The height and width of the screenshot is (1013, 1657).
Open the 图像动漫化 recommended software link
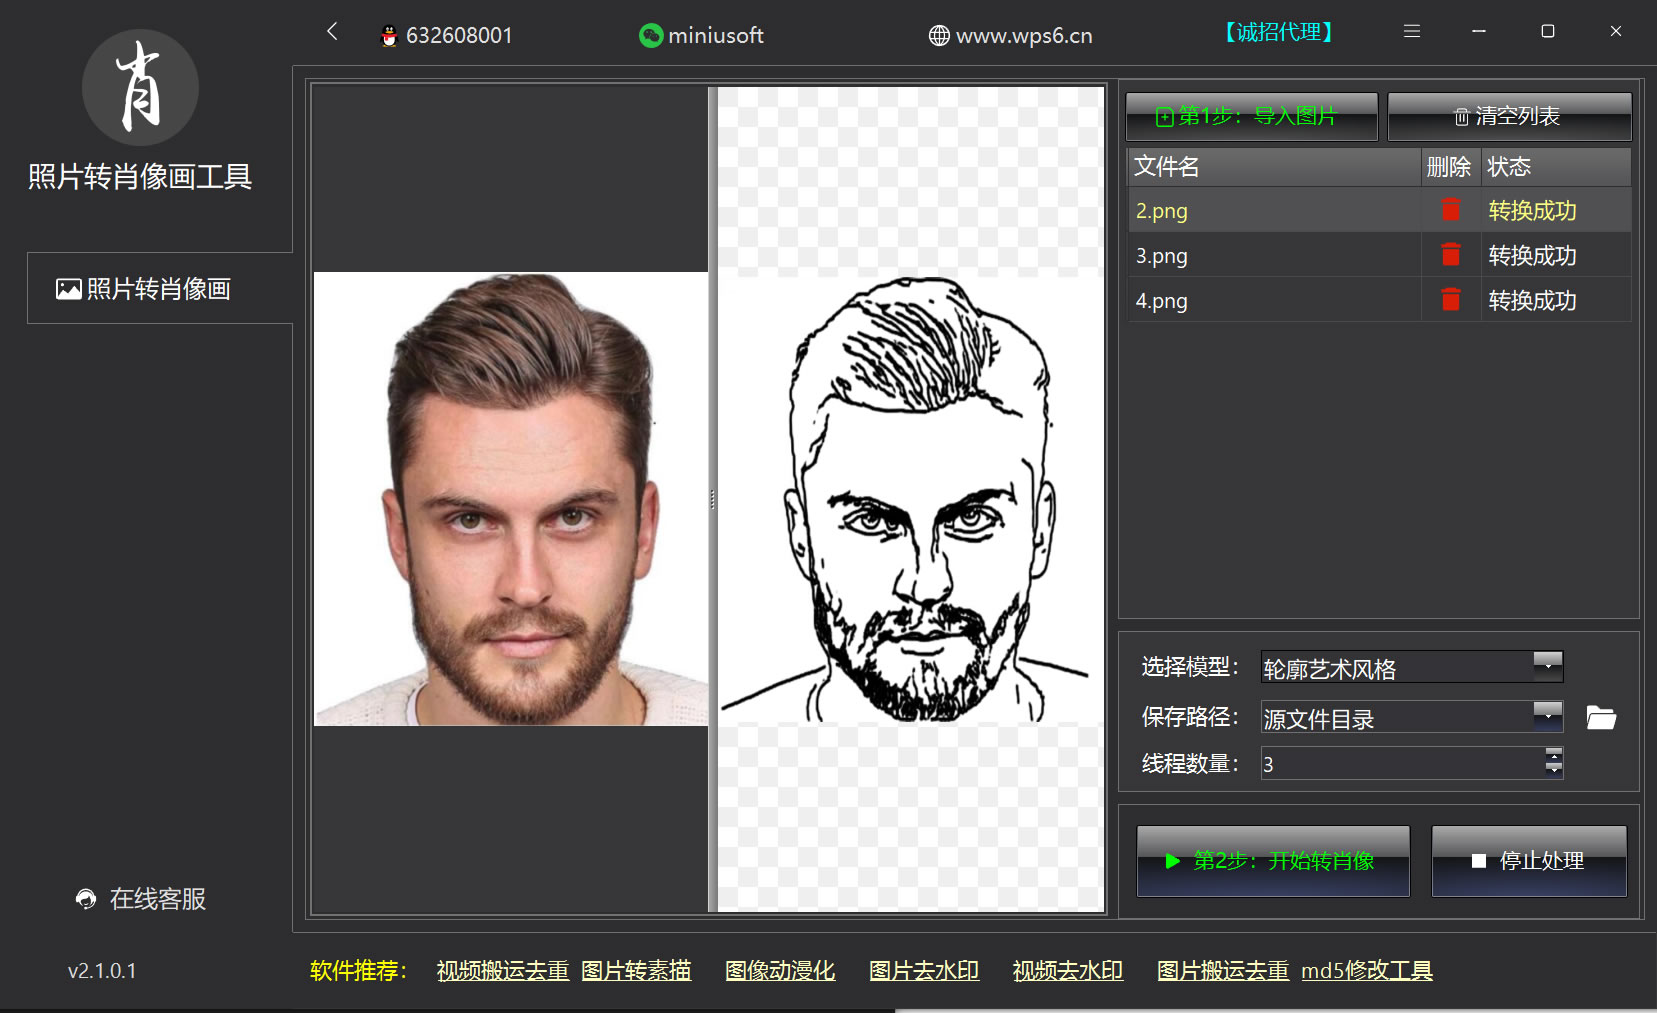pyautogui.click(x=779, y=971)
